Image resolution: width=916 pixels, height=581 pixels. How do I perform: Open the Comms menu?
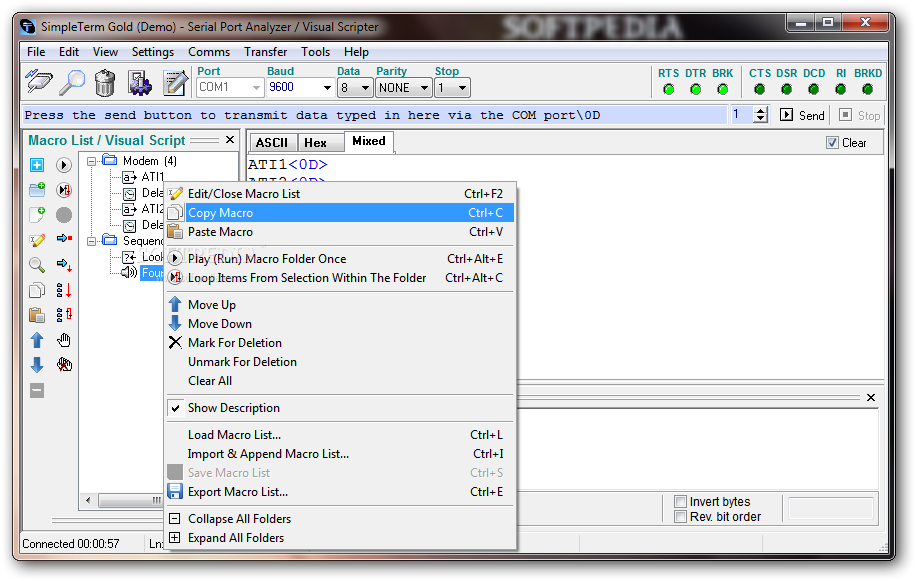click(x=209, y=52)
